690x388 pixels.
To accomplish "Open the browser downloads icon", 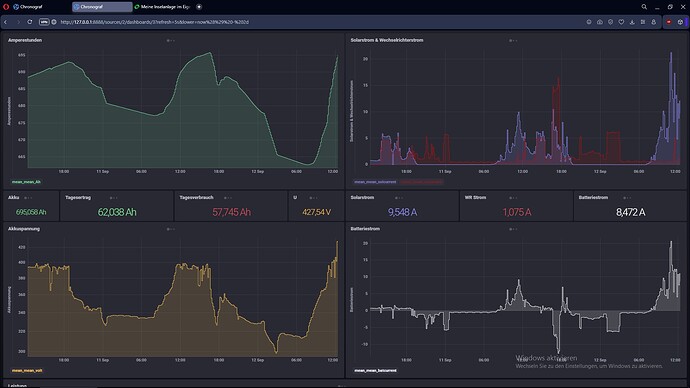I will [x=632, y=22].
